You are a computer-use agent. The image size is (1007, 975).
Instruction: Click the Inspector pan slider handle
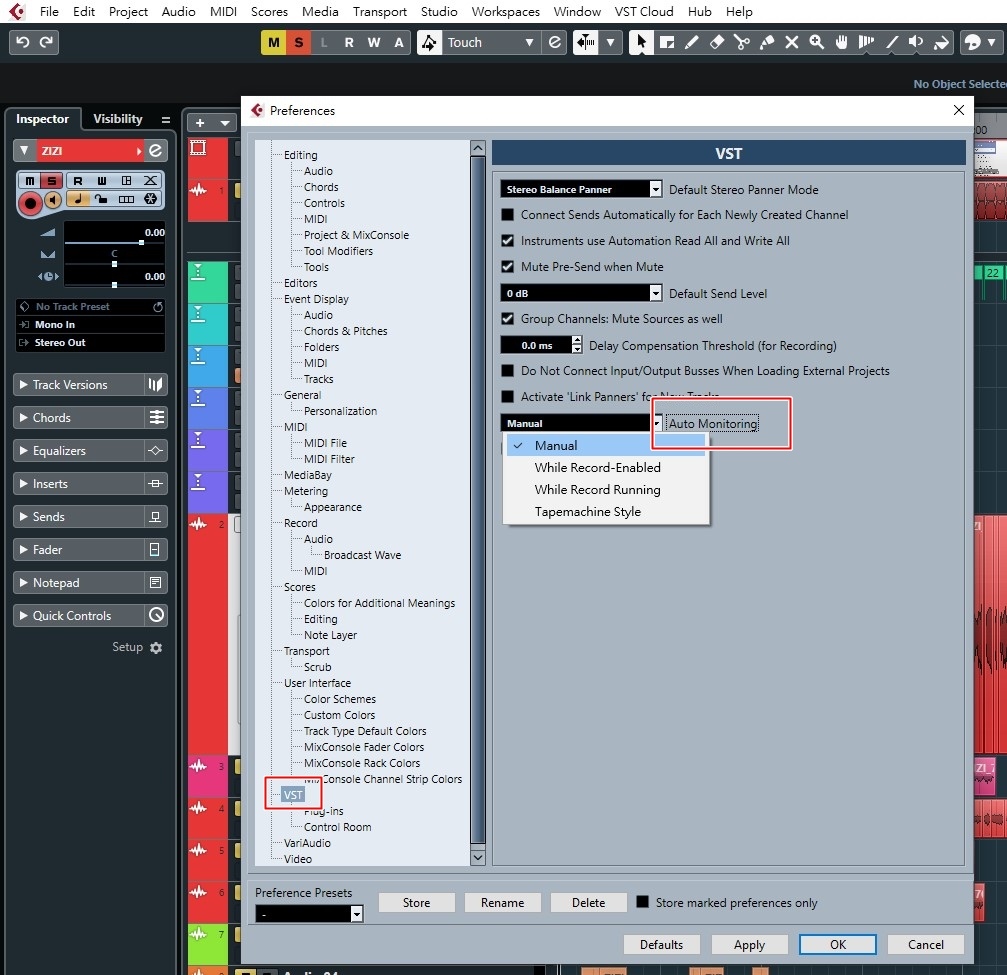[114, 264]
